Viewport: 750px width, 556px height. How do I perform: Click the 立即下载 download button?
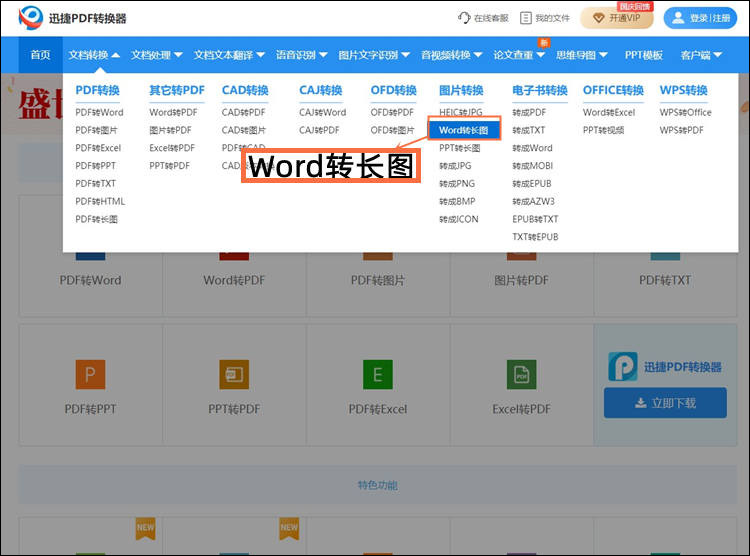click(665, 403)
